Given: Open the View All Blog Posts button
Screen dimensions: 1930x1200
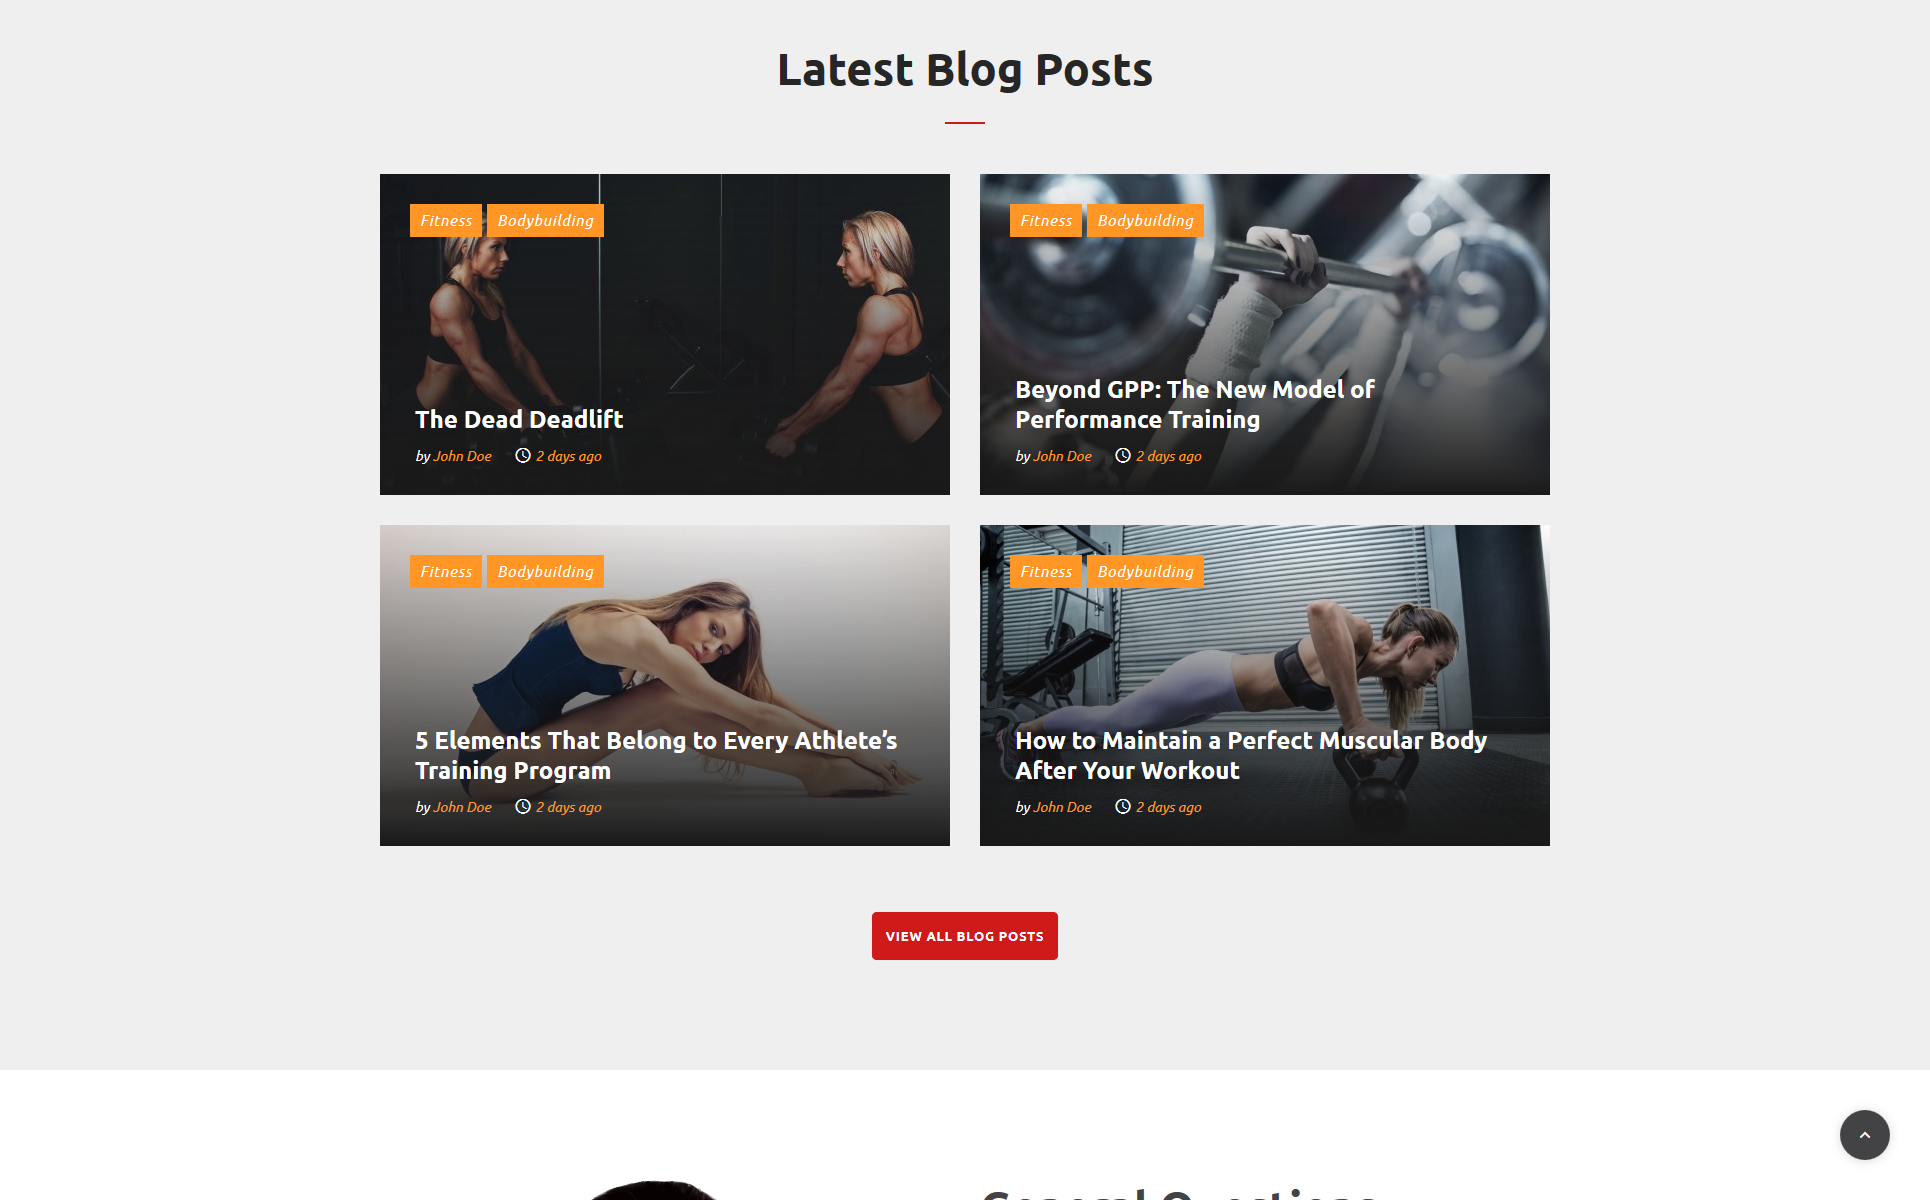Looking at the screenshot, I should (x=964, y=936).
